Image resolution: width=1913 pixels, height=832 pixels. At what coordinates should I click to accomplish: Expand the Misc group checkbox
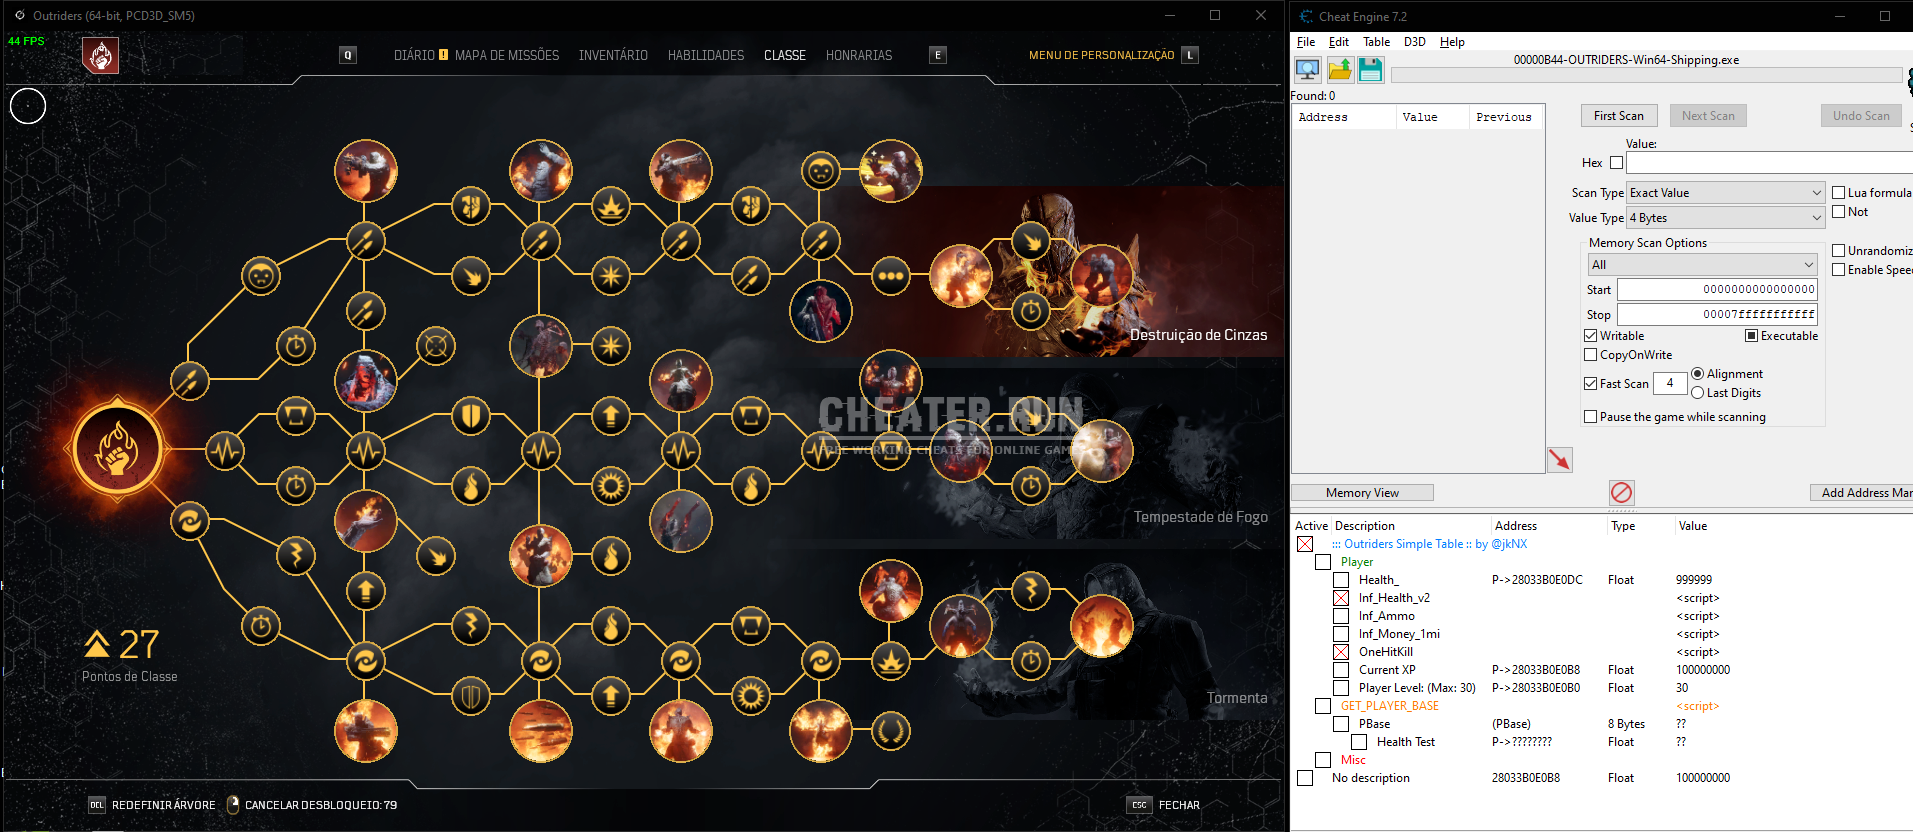point(1323,760)
